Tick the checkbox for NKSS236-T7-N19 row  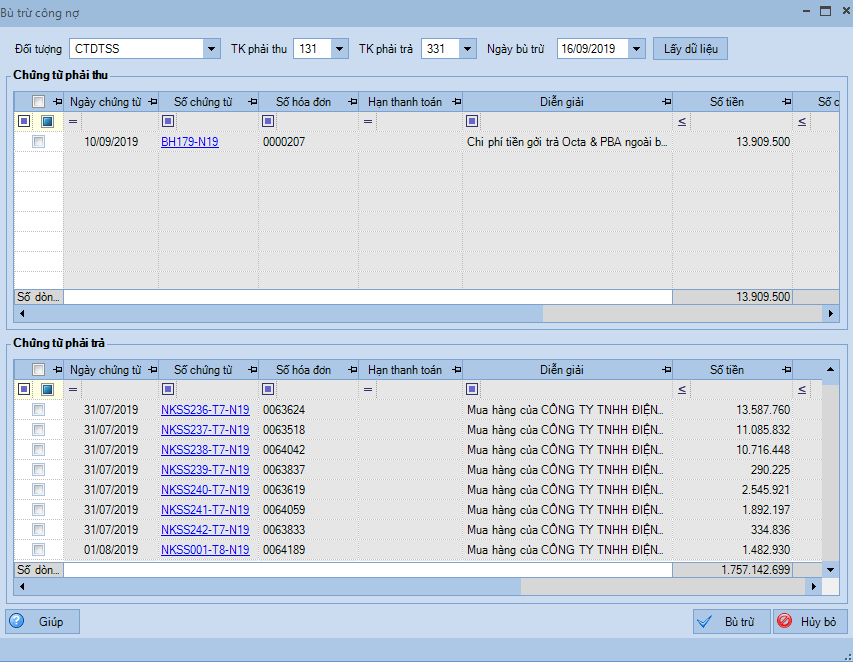point(38,410)
